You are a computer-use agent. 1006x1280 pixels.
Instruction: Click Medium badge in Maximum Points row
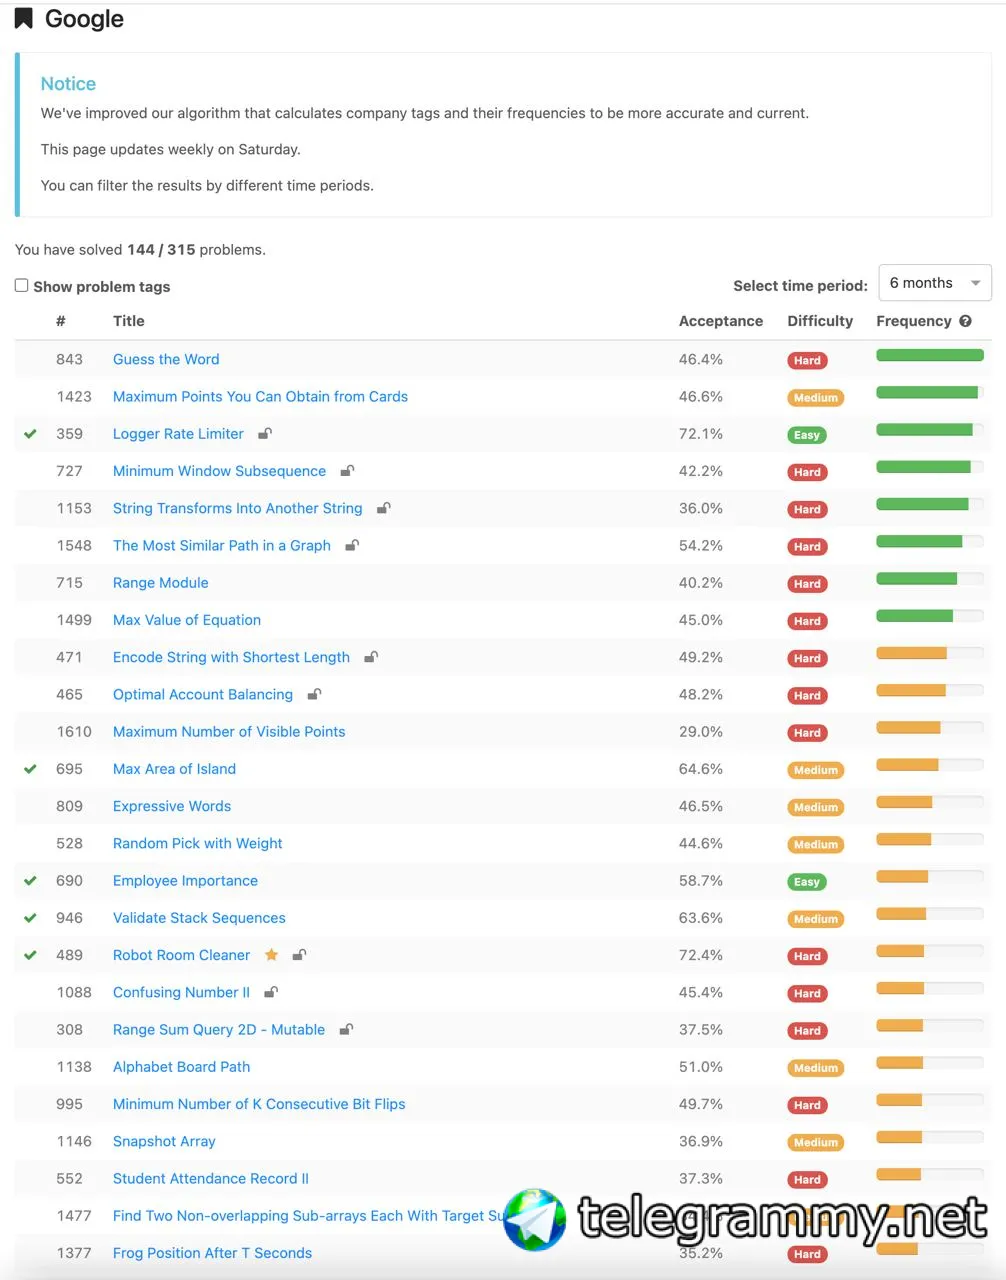[x=816, y=398]
